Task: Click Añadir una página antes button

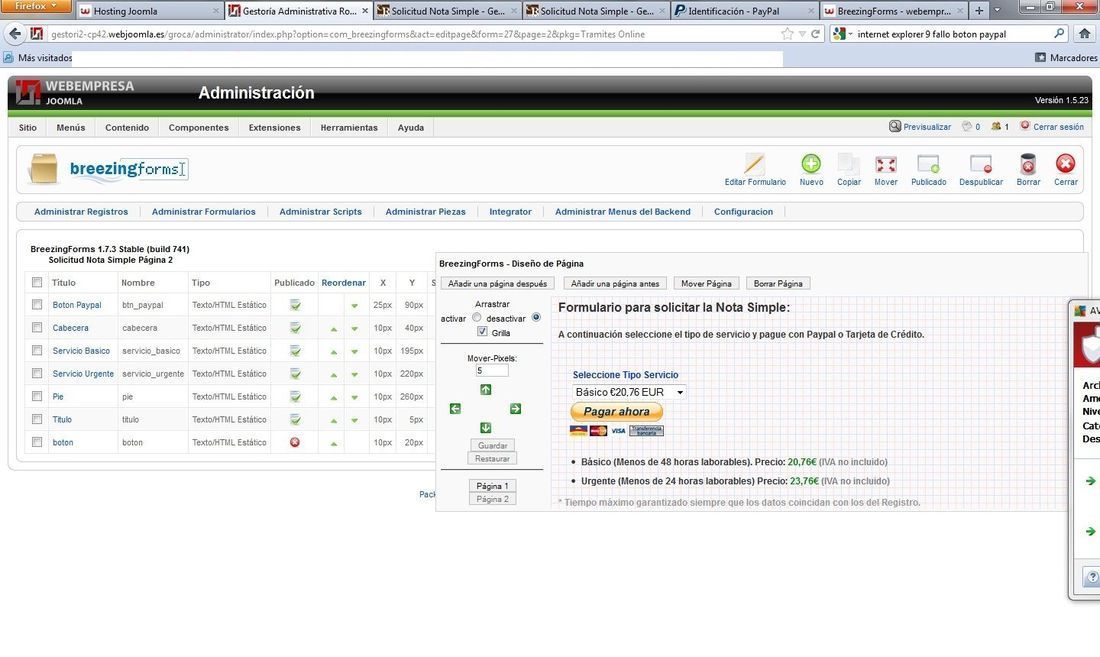Action: [615, 283]
